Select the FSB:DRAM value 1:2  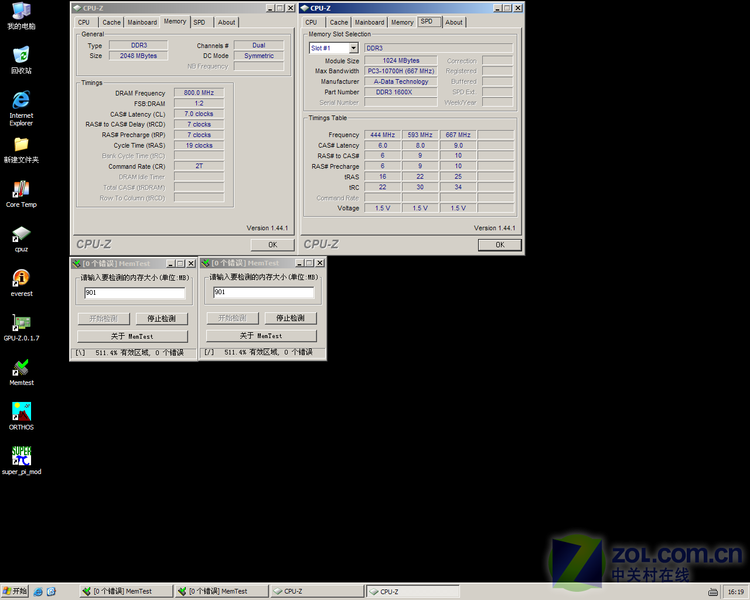click(x=199, y=103)
